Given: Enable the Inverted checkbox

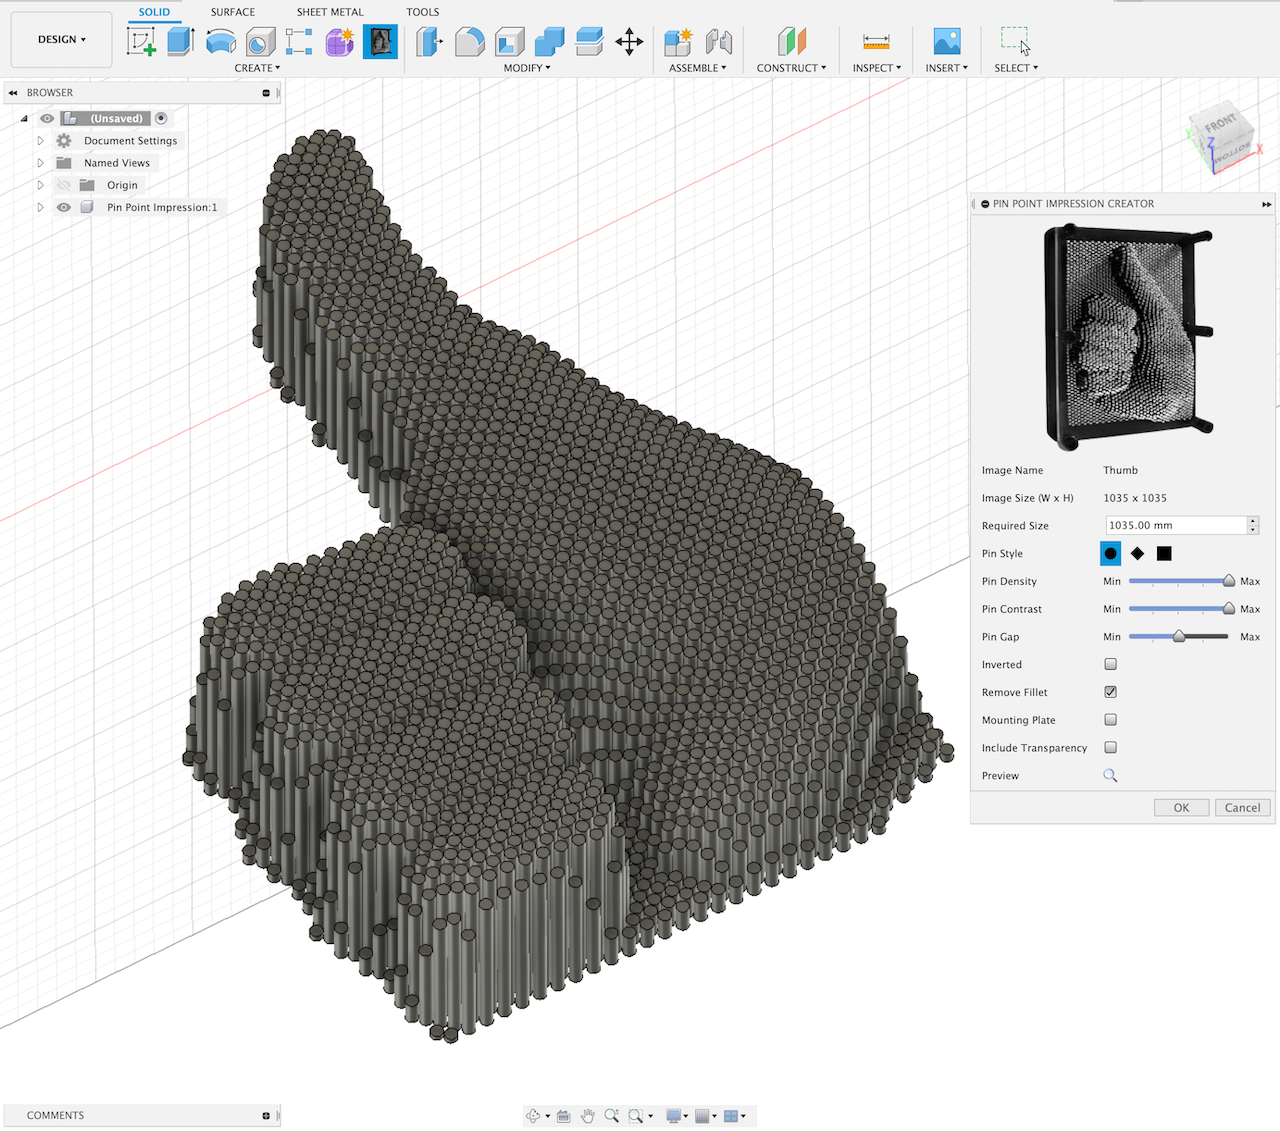Looking at the screenshot, I should [x=1110, y=664].
